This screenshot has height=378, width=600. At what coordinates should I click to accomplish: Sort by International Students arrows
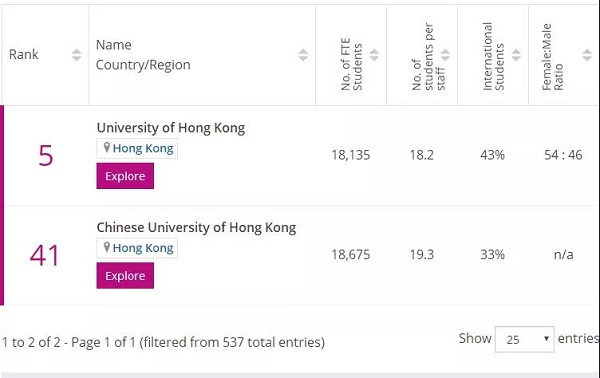pyautogui.click(x=516, y=55)
